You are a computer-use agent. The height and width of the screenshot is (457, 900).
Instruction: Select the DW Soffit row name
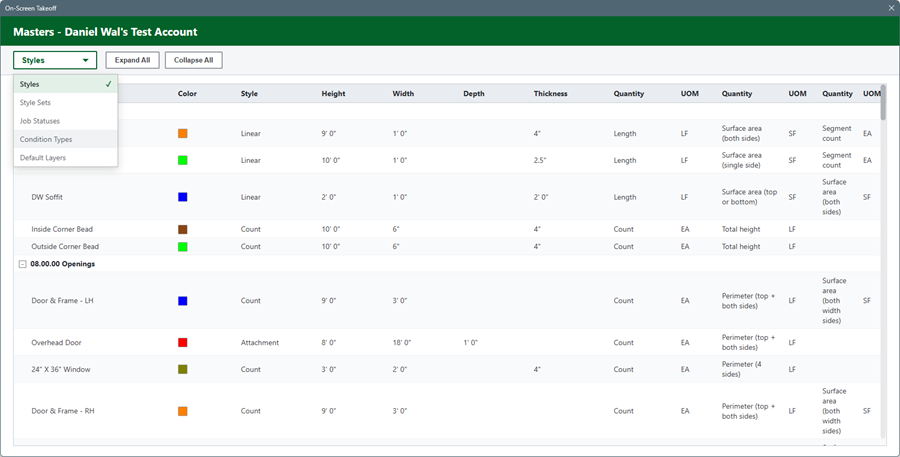pos(47,197)
